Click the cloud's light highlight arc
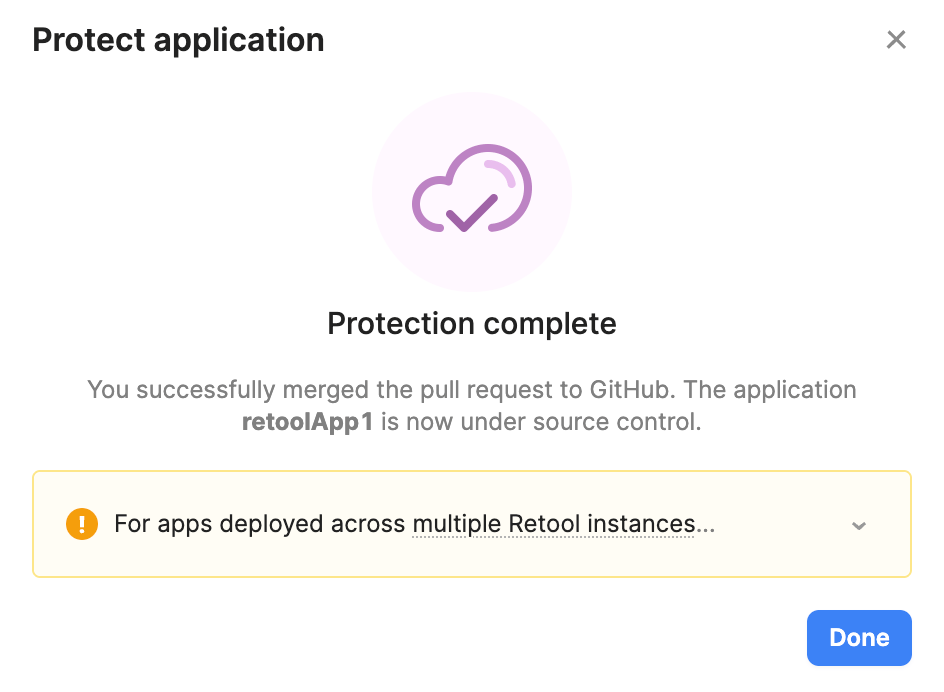 coord(500,173)
